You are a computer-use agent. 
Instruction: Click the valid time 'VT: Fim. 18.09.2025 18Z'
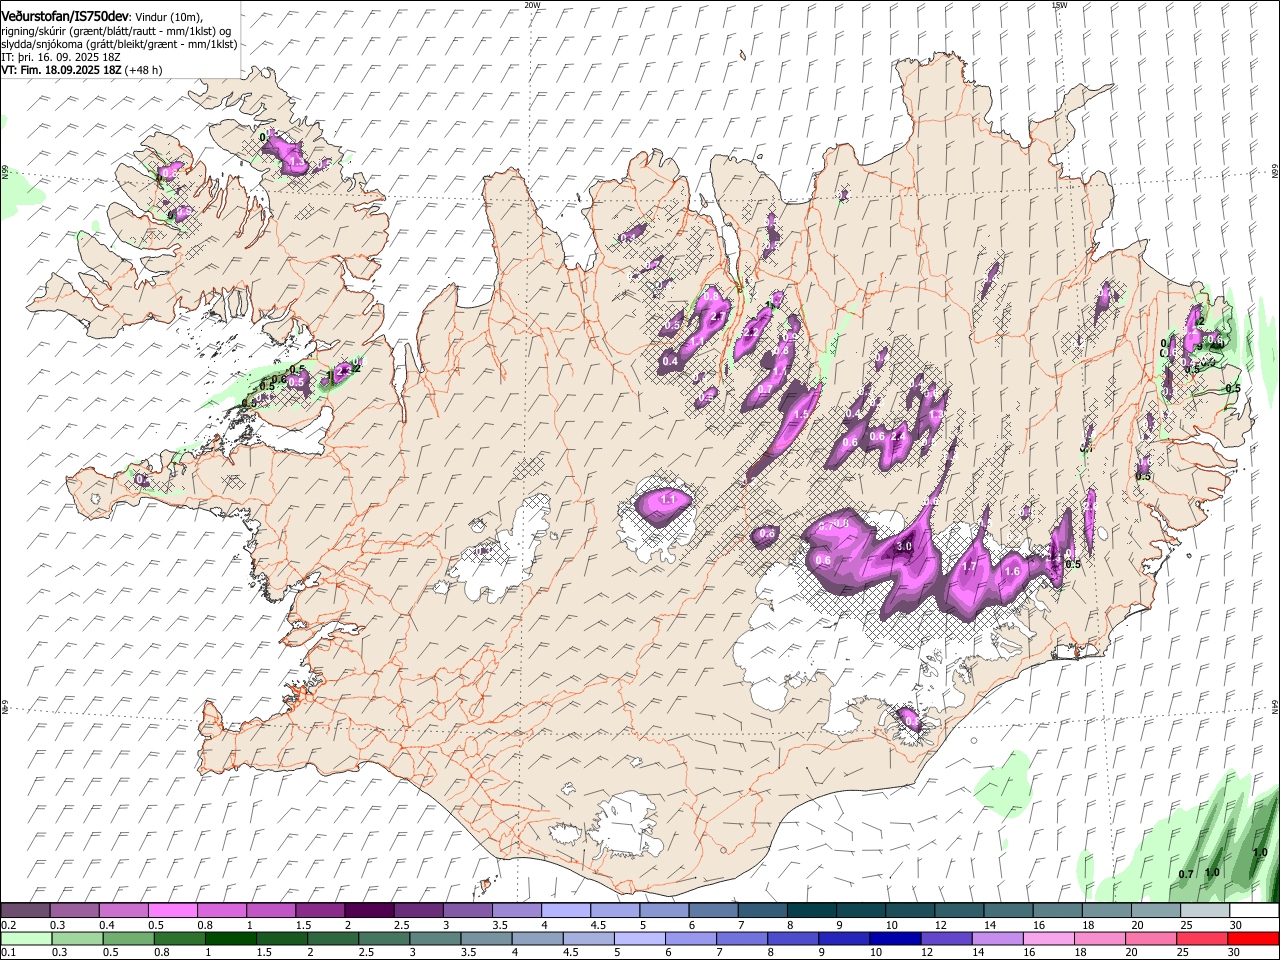click(62, 70)
